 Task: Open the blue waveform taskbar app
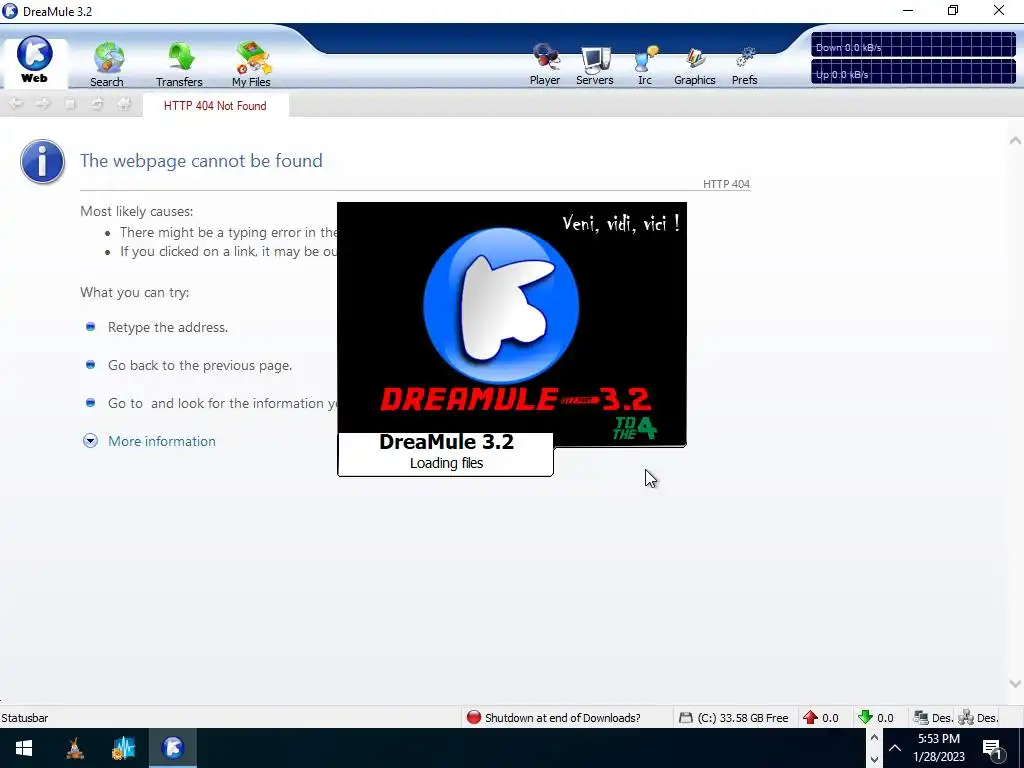coord(123,748)
